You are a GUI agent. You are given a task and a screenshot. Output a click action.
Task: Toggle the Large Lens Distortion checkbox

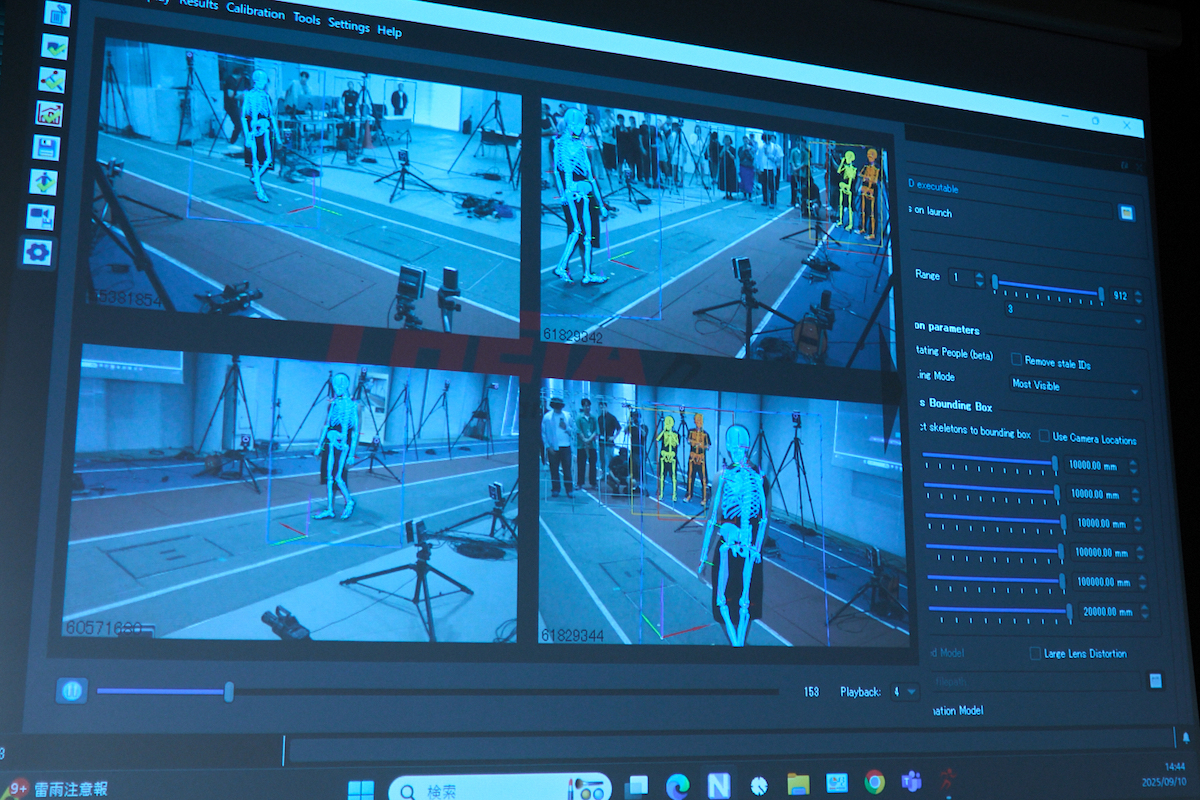click(x=1035, y=653)
